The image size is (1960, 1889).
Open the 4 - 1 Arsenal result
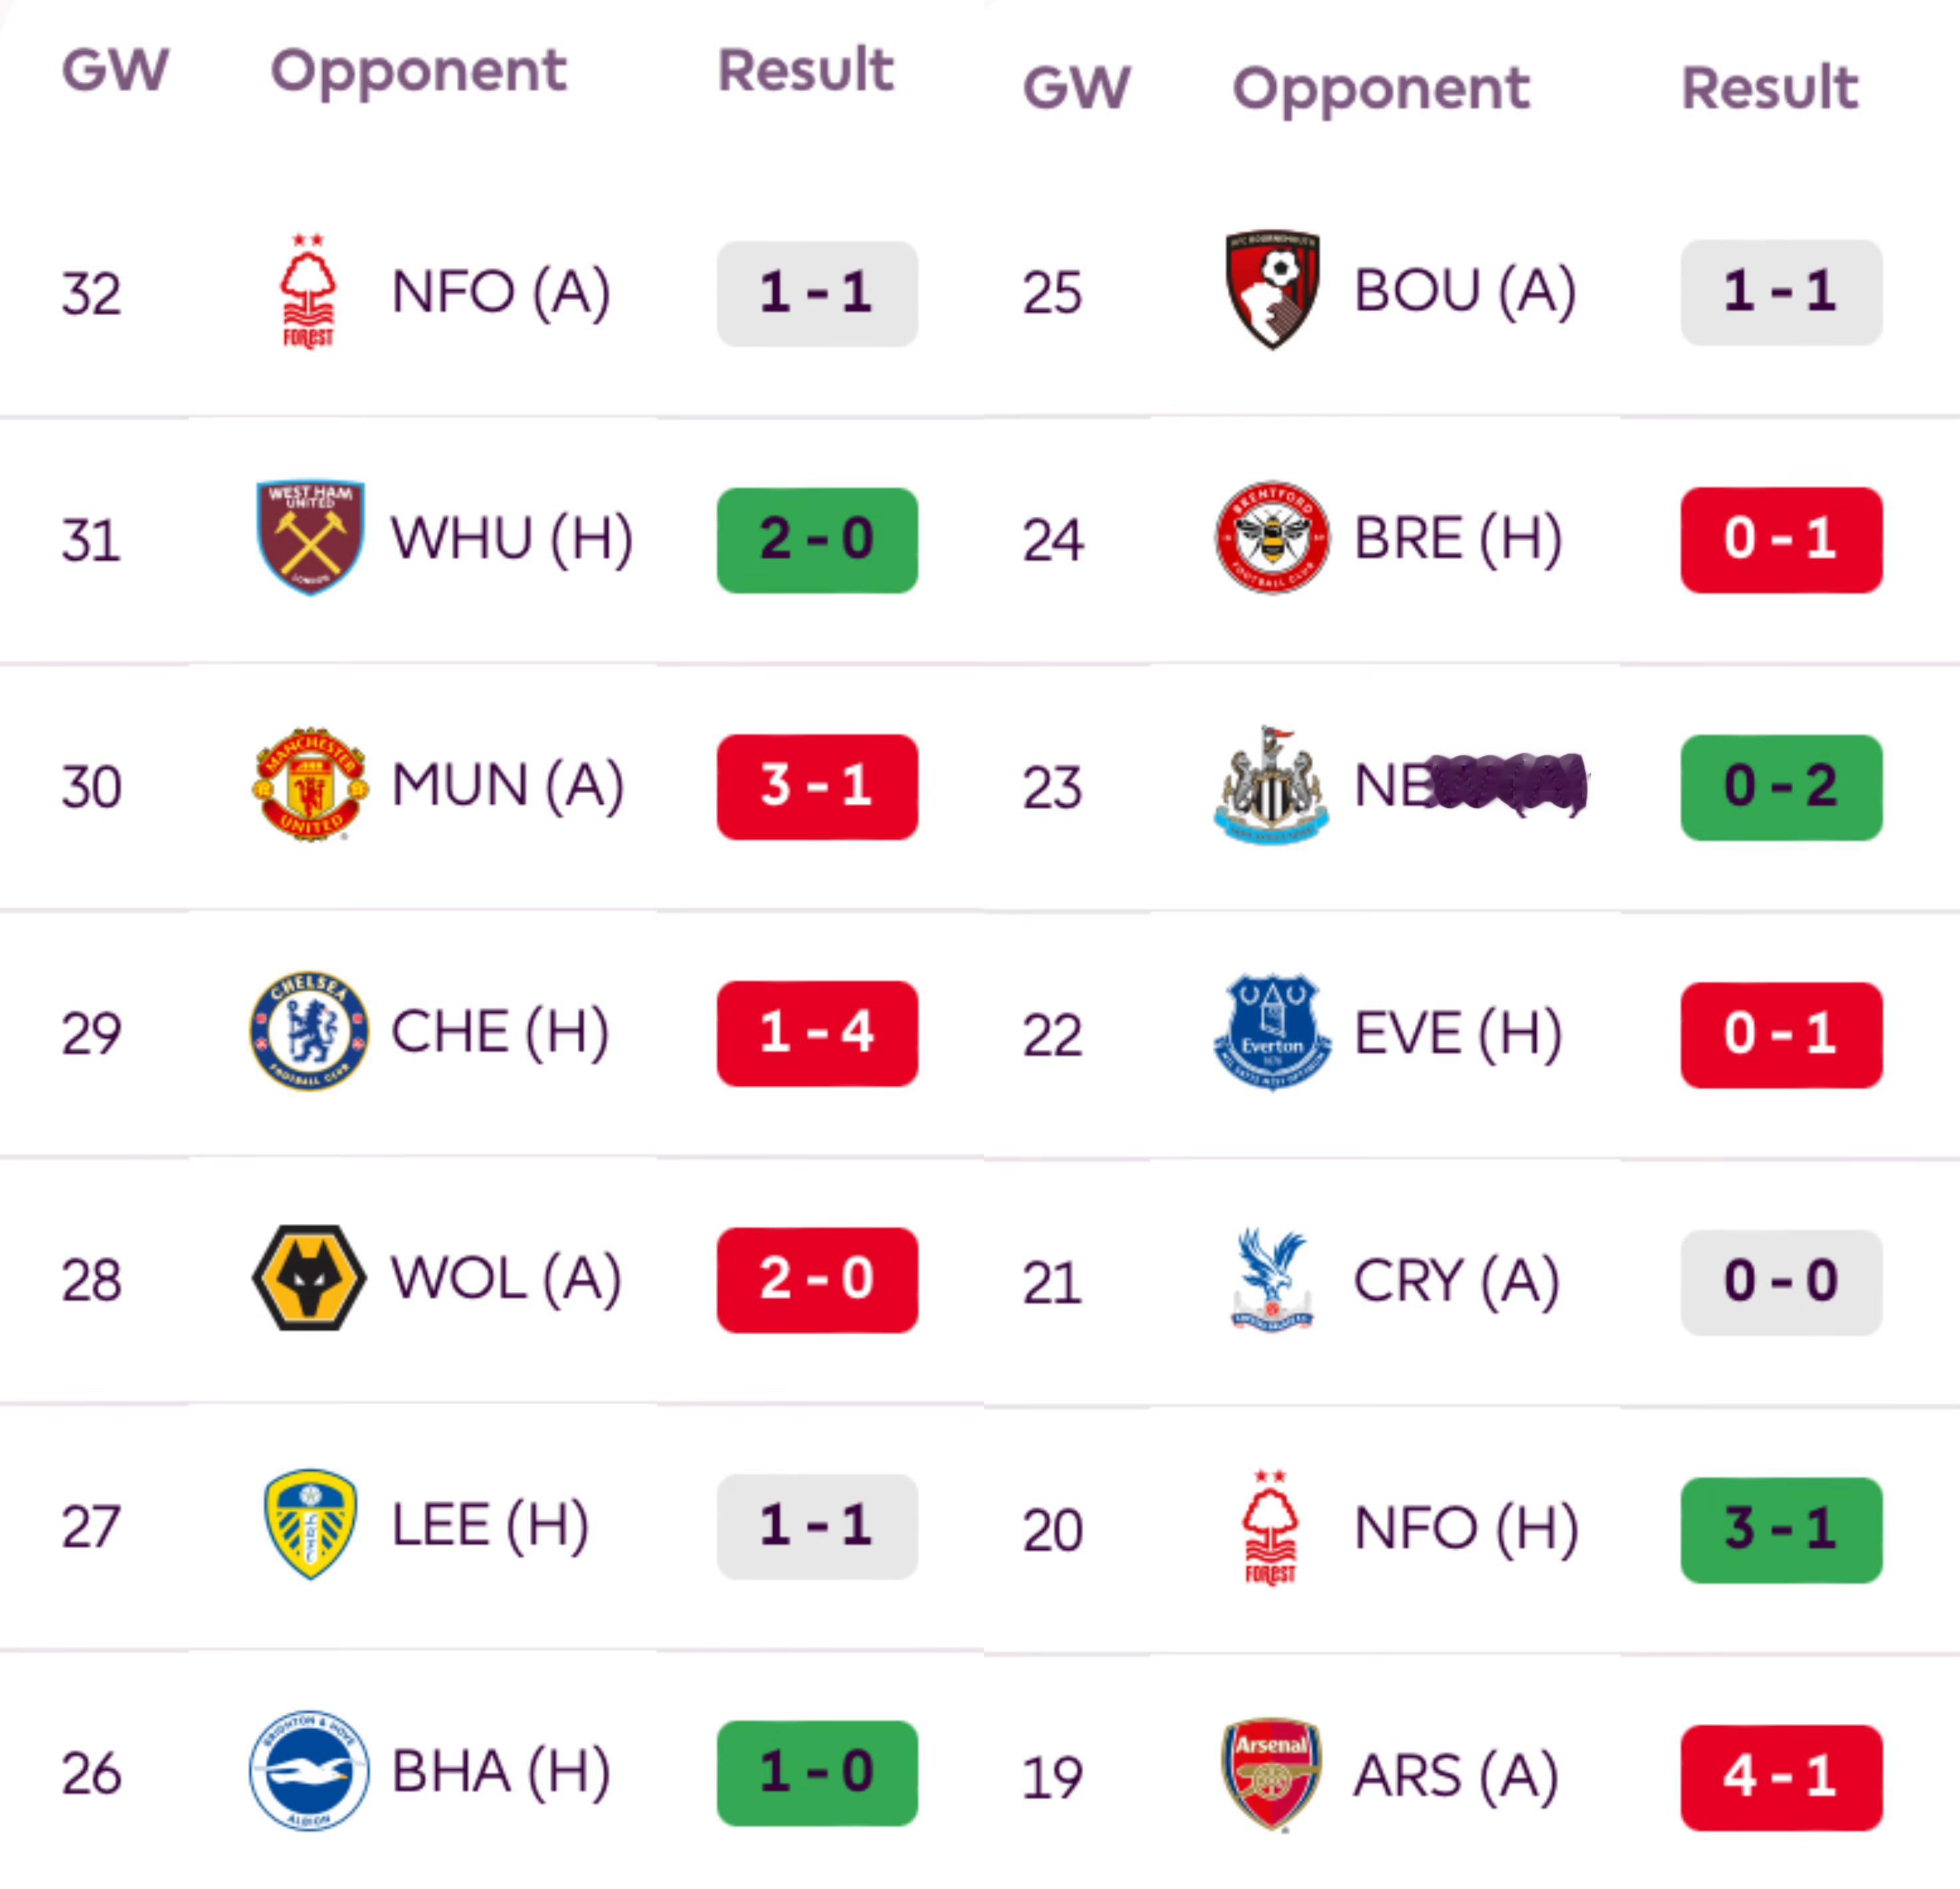1781,1777
